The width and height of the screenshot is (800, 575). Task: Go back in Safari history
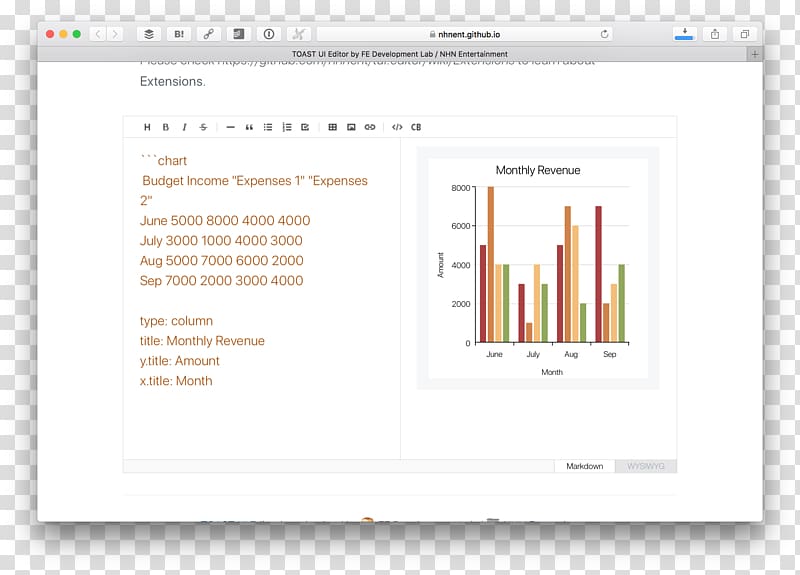point(98,34)
